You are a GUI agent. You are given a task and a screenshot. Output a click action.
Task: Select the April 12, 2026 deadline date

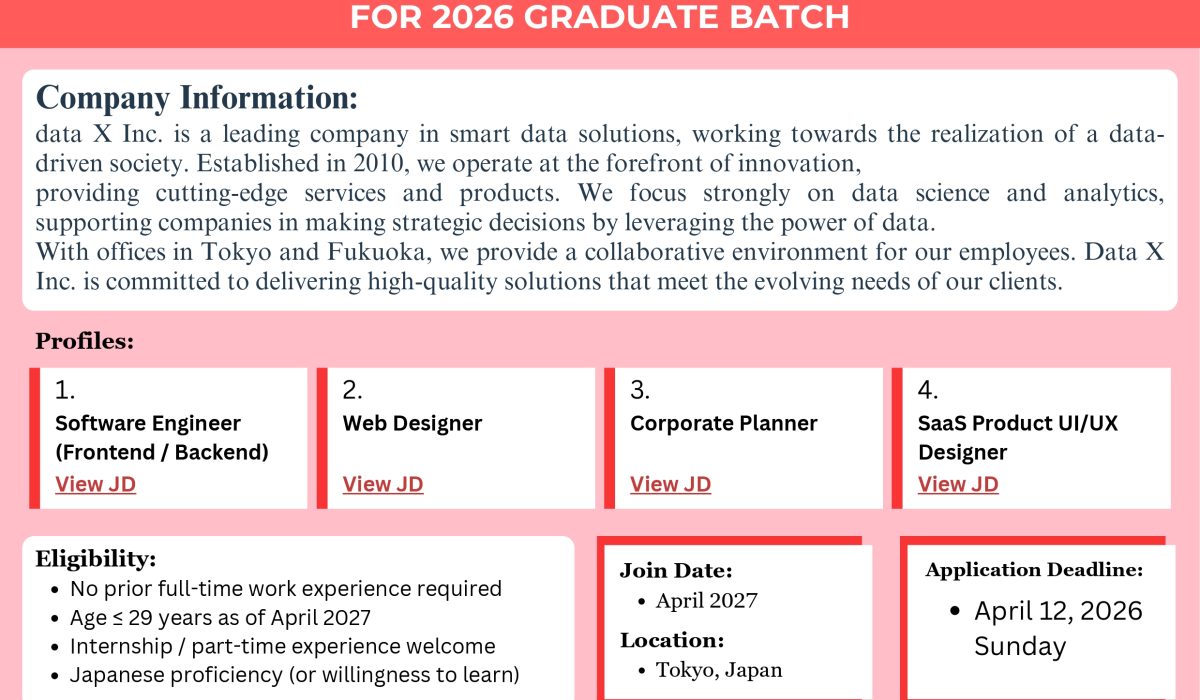tap(1058, 611)
